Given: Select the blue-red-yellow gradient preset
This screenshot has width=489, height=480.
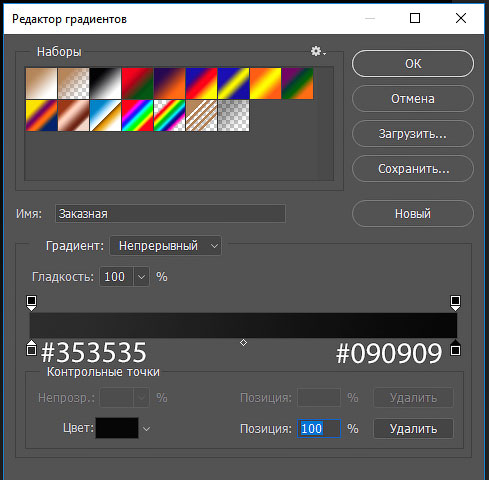Looking at the screenshot, I should click(x=201, y=84).
